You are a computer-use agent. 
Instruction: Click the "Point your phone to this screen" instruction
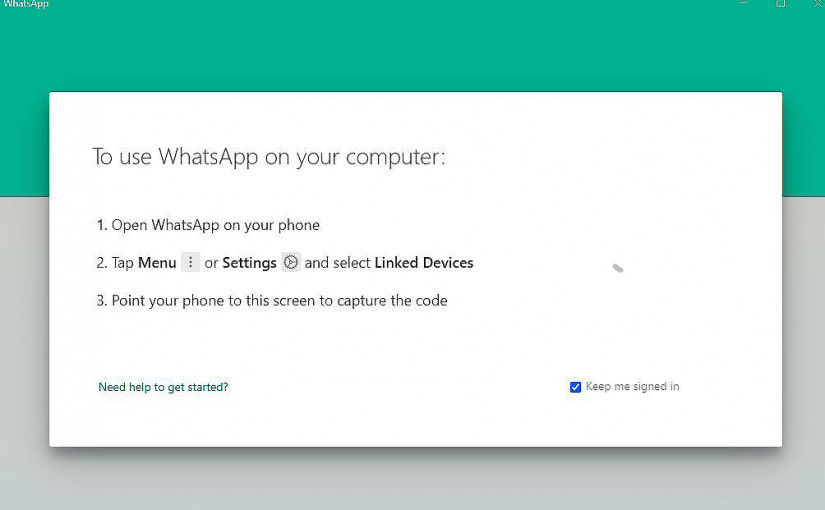279,301
